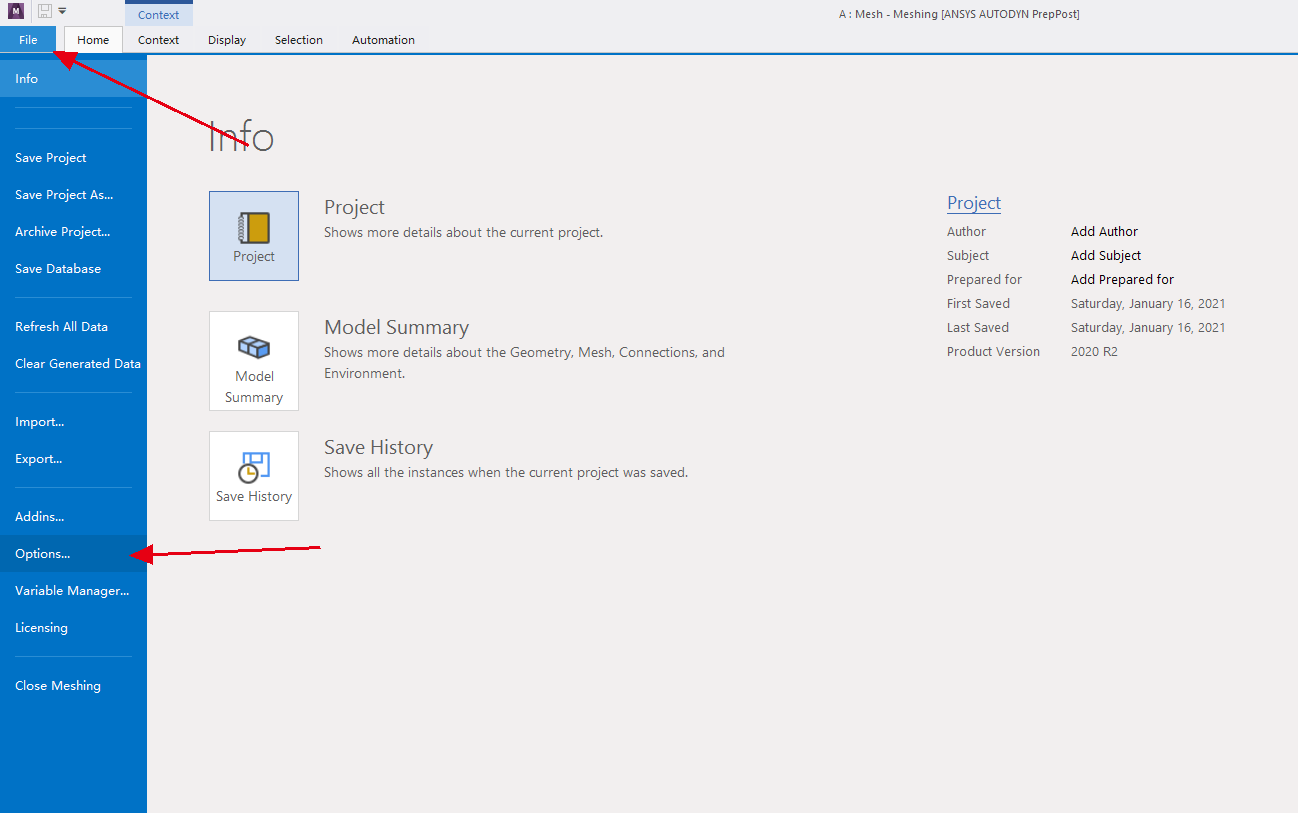Image resolution: width=1298 pixels, height=813 pixels.
Task: Select the Info entry in the sidebar
Action: tap(26, 77)
